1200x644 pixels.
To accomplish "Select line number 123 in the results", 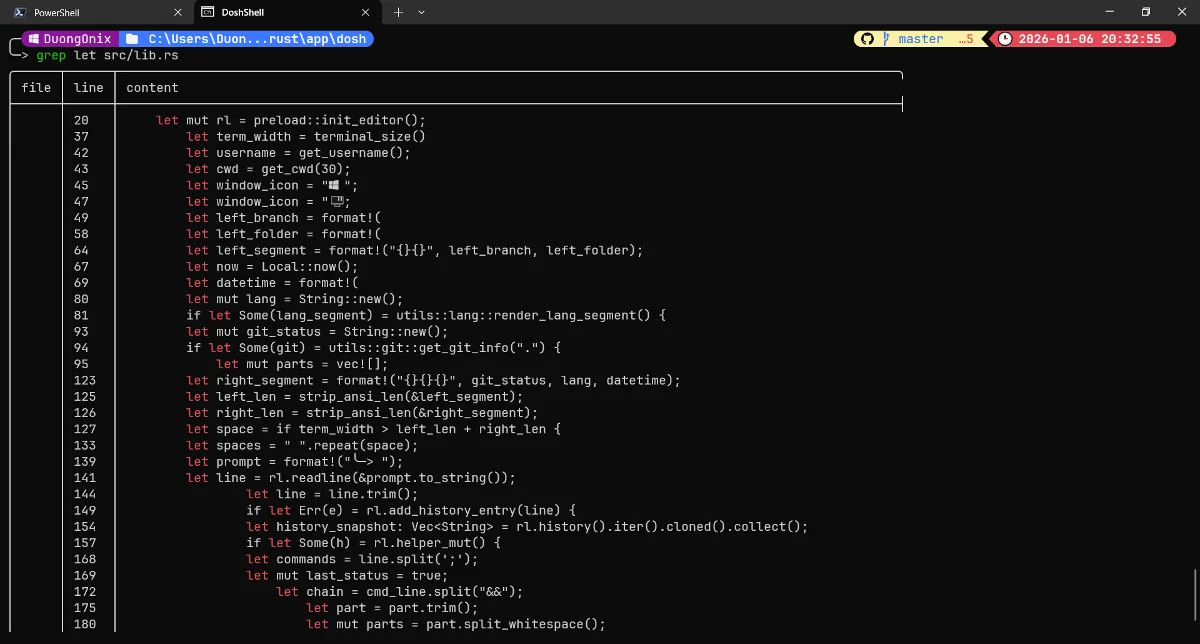I will coord(85,380).
